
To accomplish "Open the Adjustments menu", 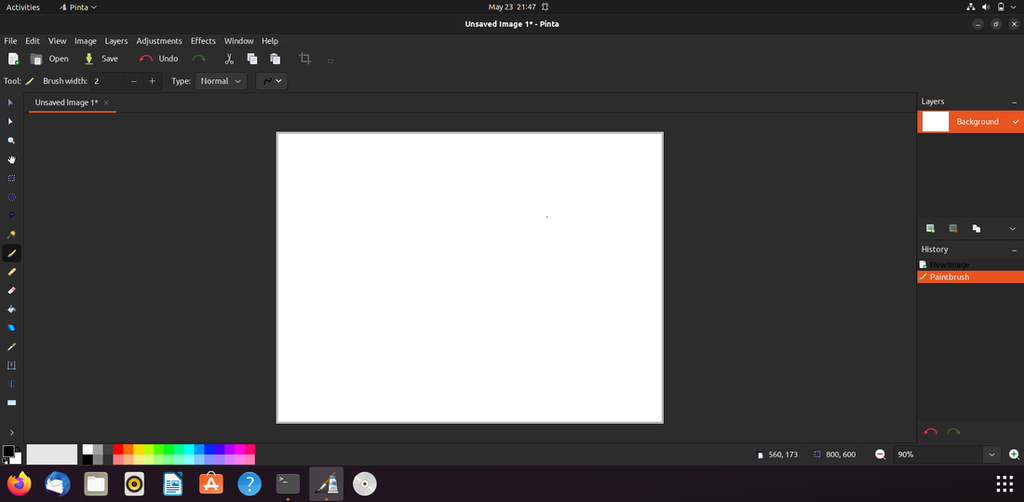I will pos(159,40).
